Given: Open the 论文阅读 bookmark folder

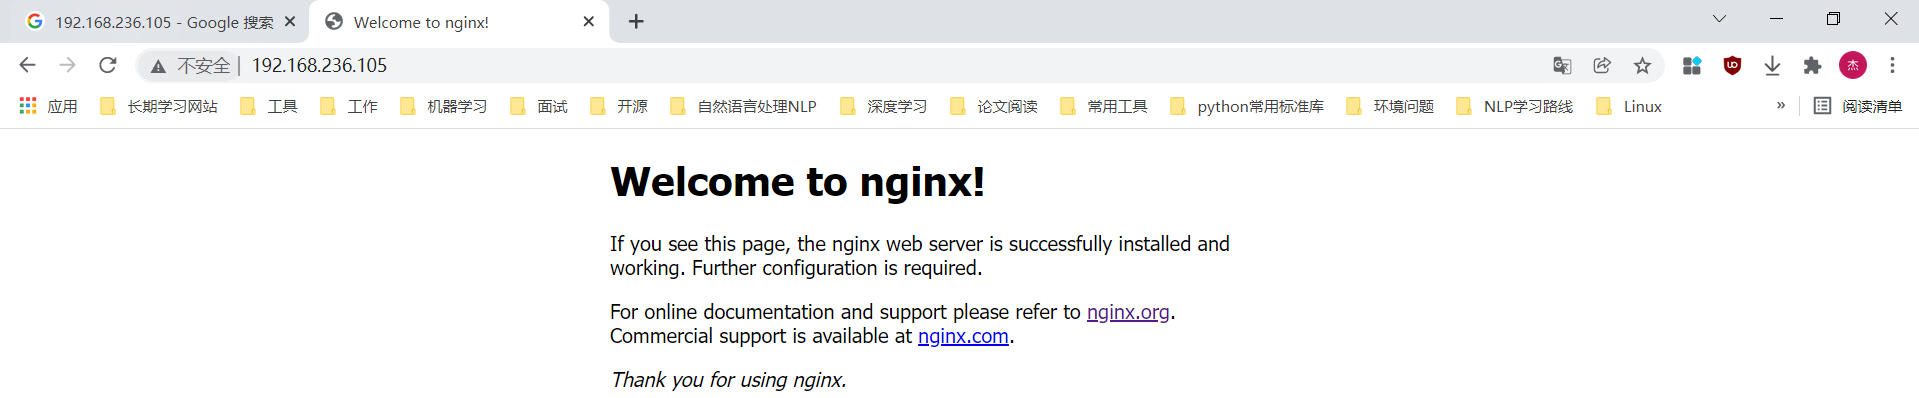Looking at the screenshot, I should (x=994, y=106).
